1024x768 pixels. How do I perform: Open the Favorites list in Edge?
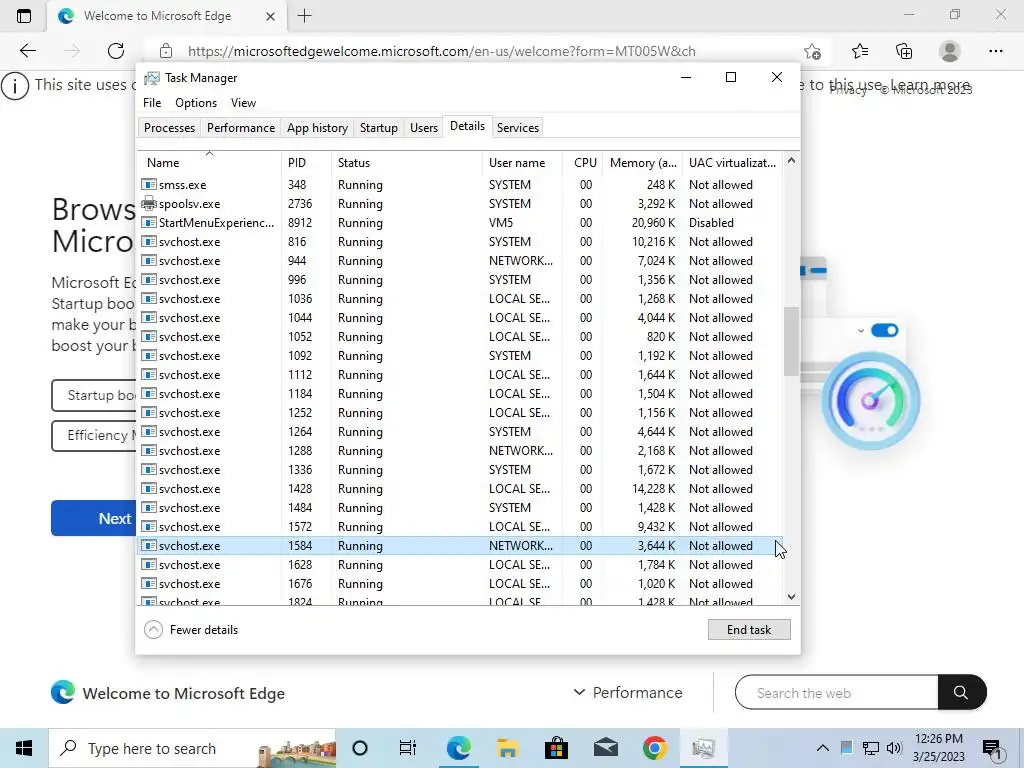pos(860,51)
